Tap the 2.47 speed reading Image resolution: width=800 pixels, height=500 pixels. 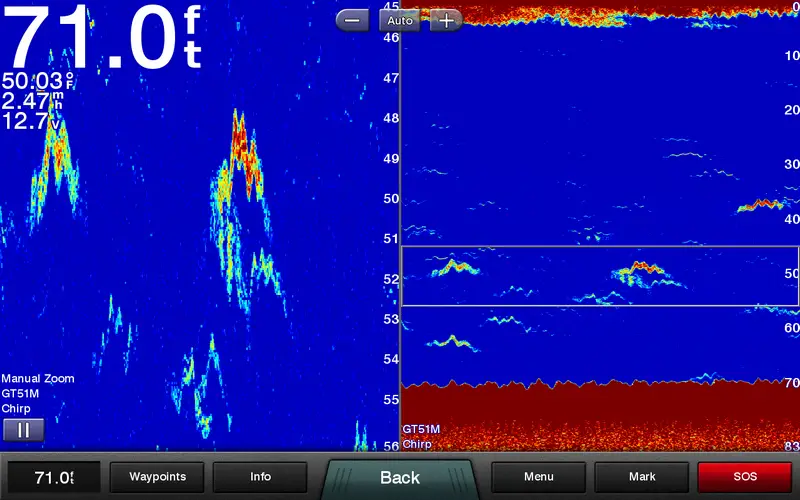[32, 101]
